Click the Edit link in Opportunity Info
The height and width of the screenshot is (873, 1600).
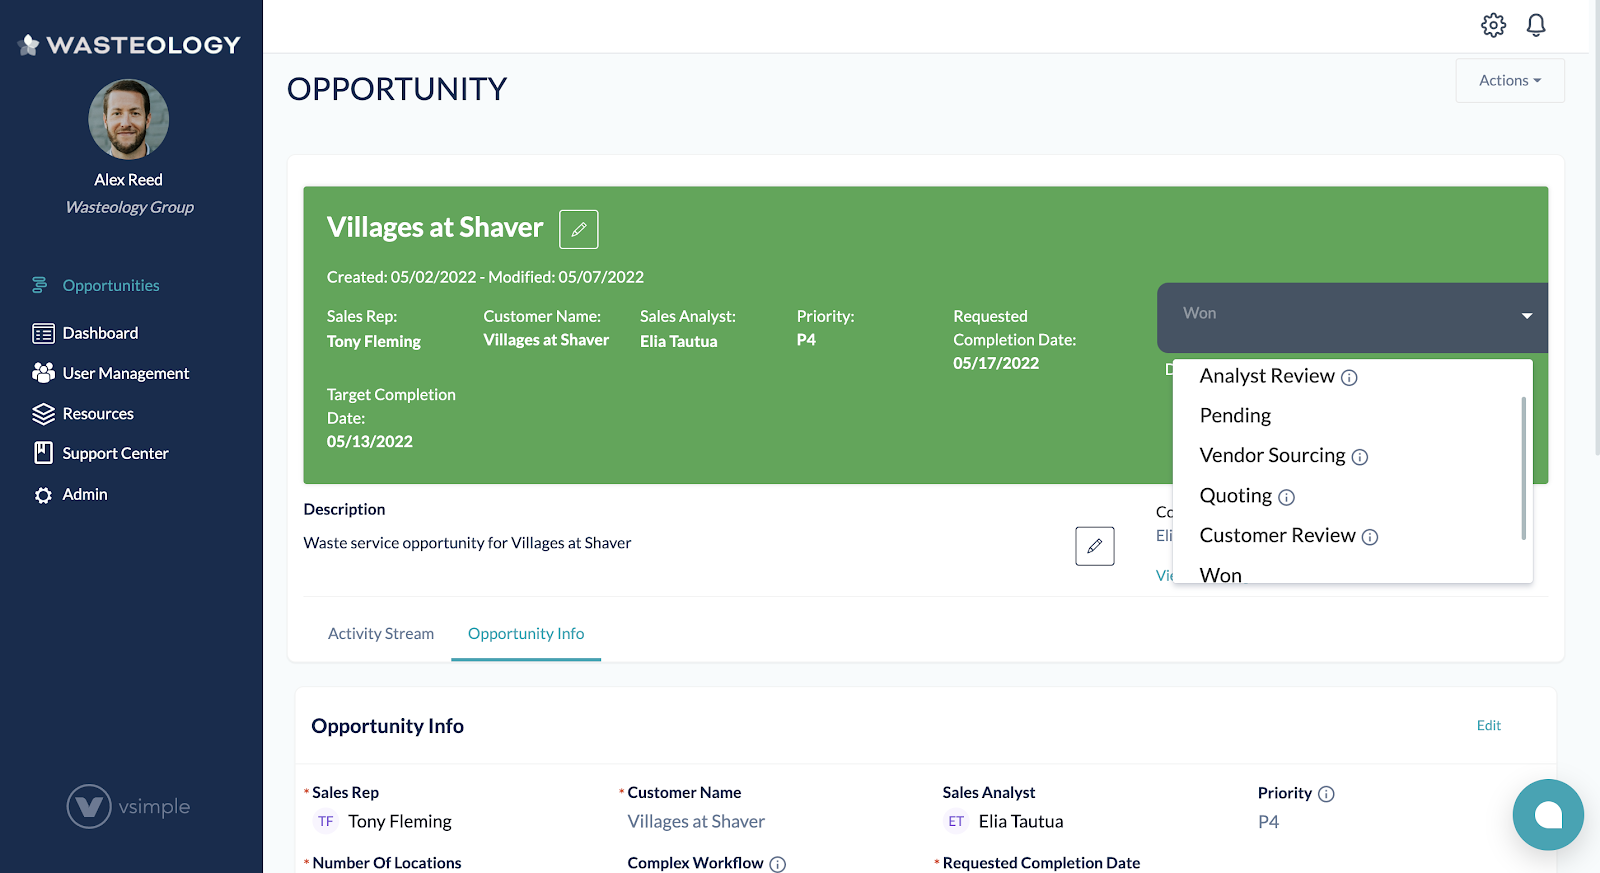tap(1488, 726)
